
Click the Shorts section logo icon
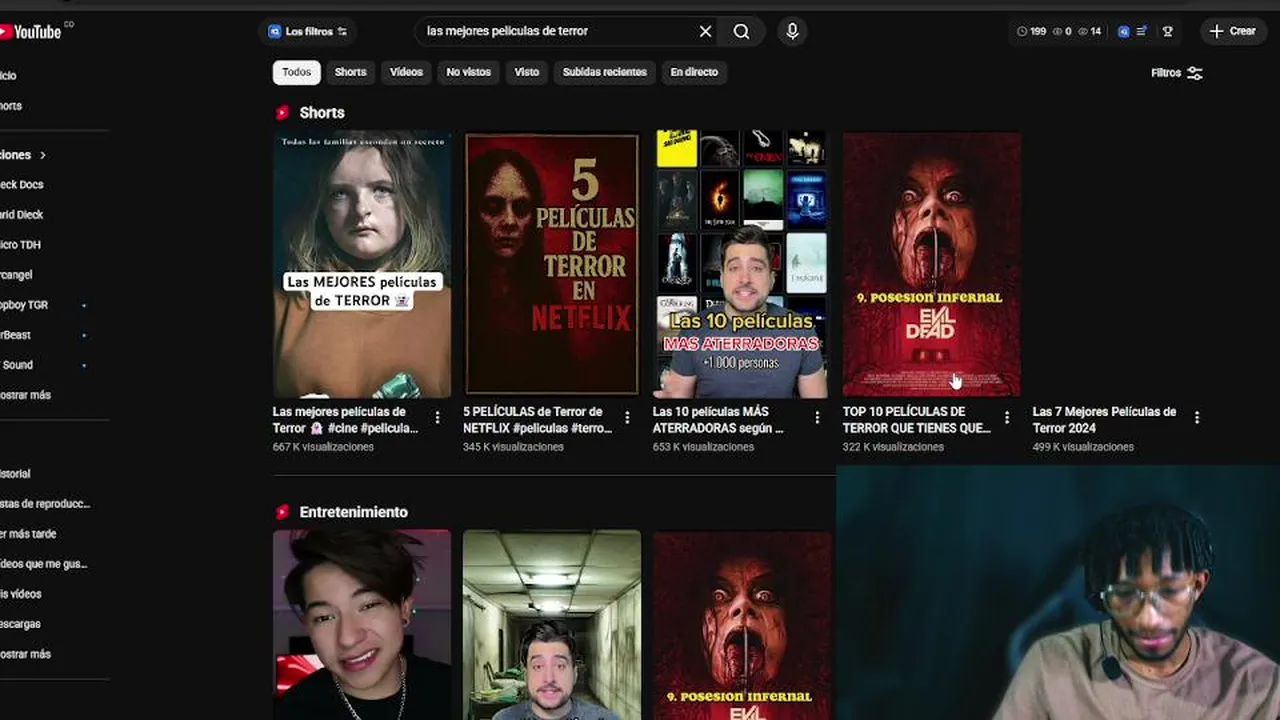[282, 113]
